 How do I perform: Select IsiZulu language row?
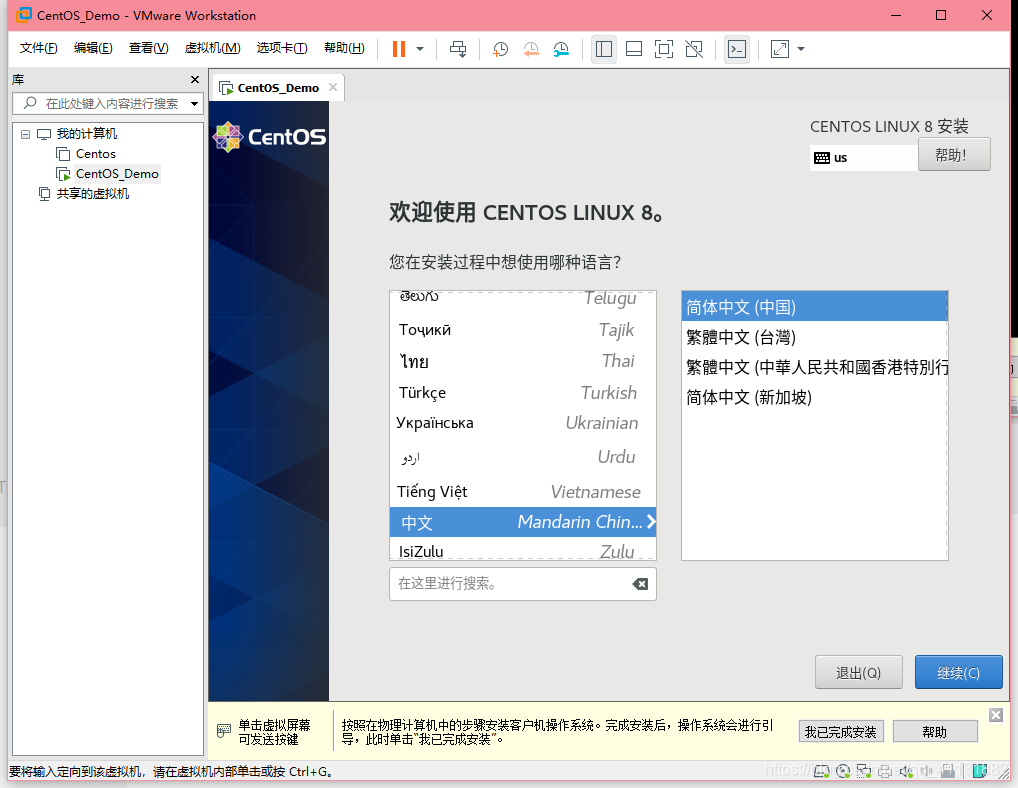[x=523, y=550]
